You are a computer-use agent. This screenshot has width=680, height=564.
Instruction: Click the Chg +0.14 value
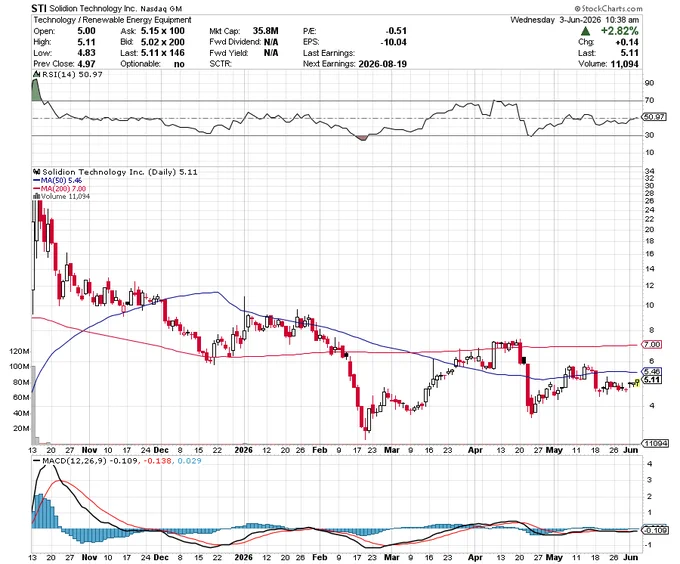pyautogui.click(x=627, y=42)
